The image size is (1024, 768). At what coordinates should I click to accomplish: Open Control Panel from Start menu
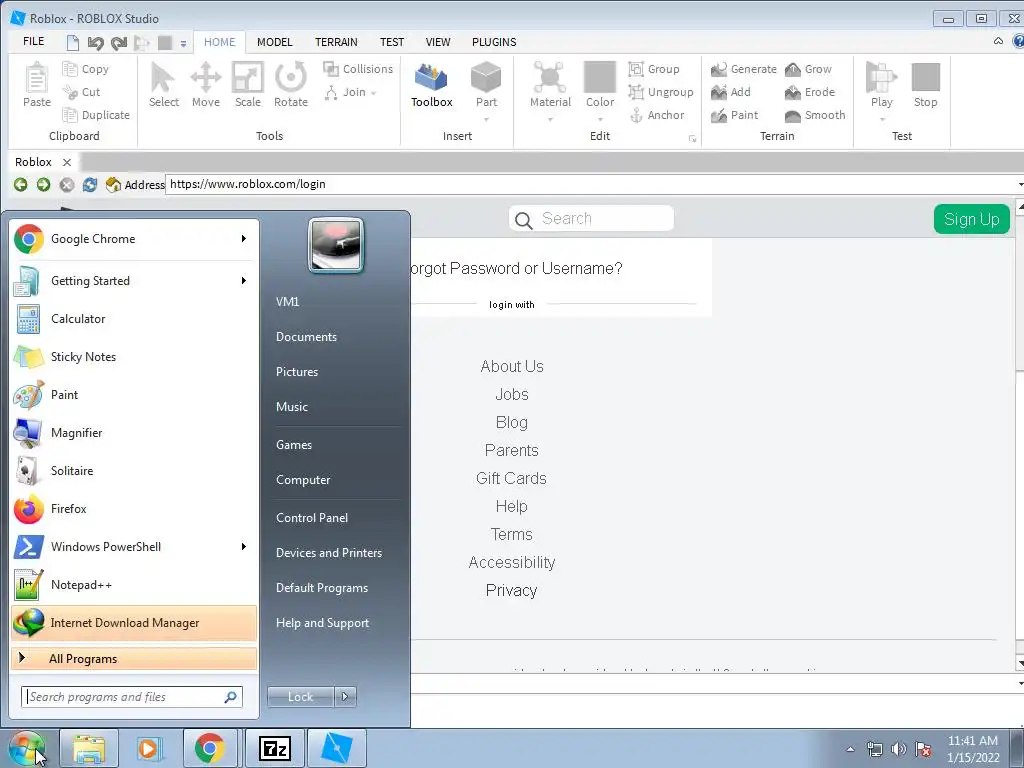point(312,517)
